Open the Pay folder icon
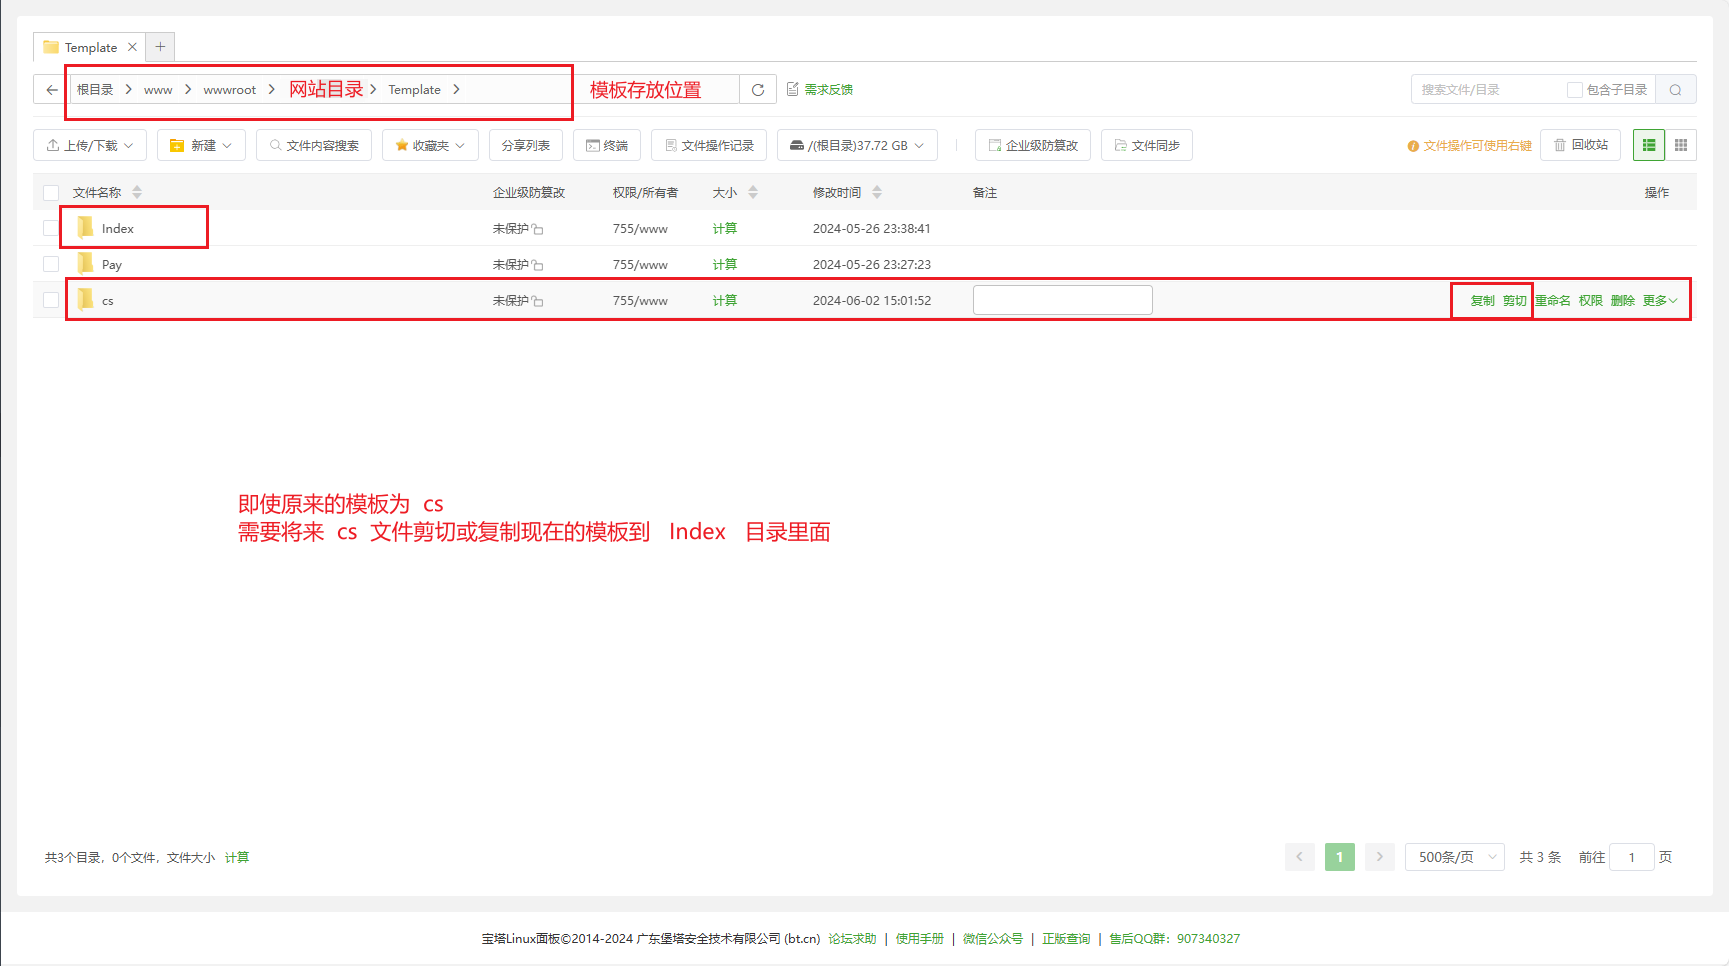This screenshot has height=966, width=1729. coord(86,263)
